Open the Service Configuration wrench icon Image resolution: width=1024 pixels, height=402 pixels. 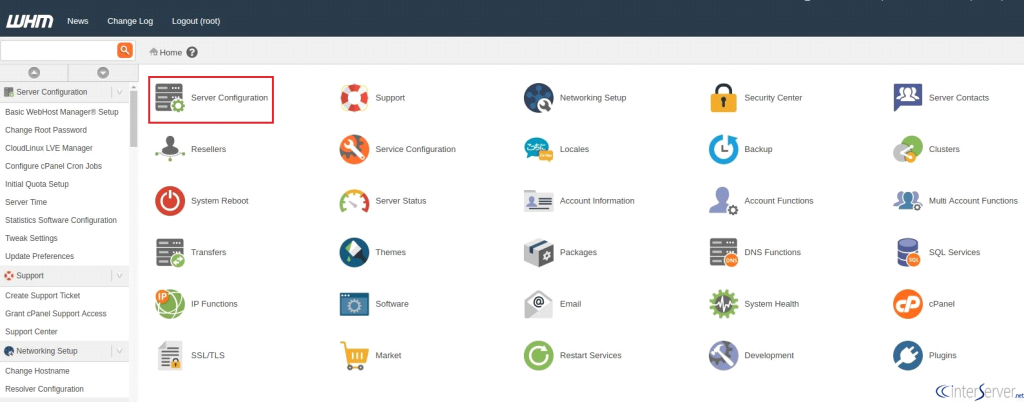click(354, 149)
